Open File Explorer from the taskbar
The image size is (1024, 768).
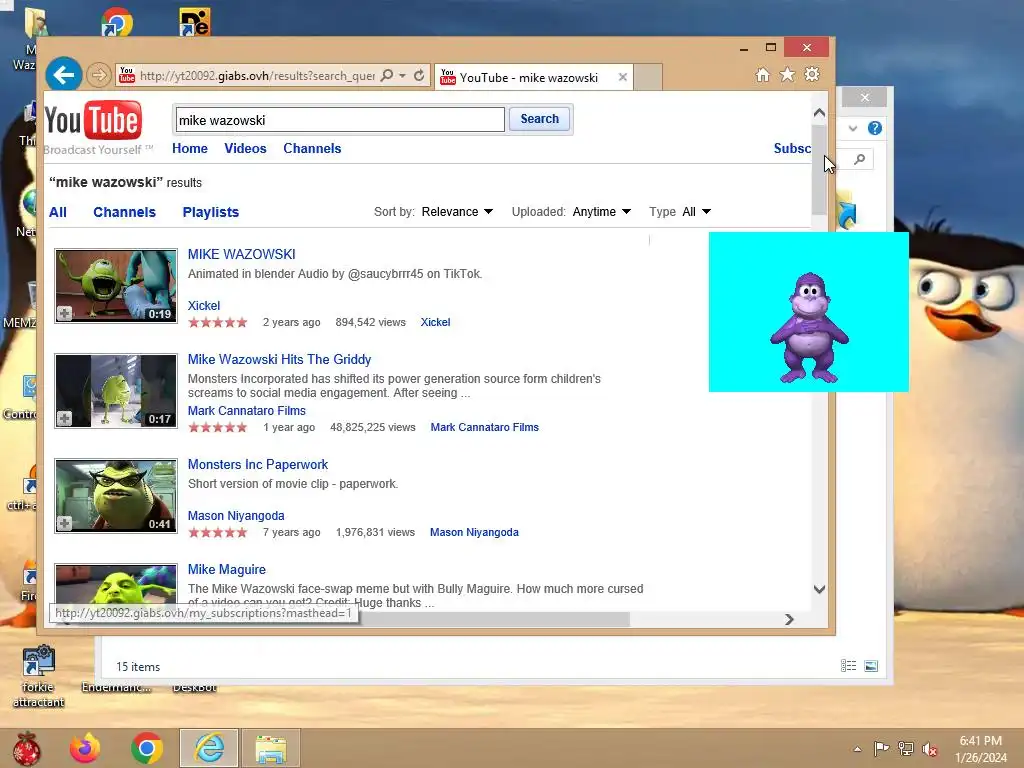click(x=271, y=748)
